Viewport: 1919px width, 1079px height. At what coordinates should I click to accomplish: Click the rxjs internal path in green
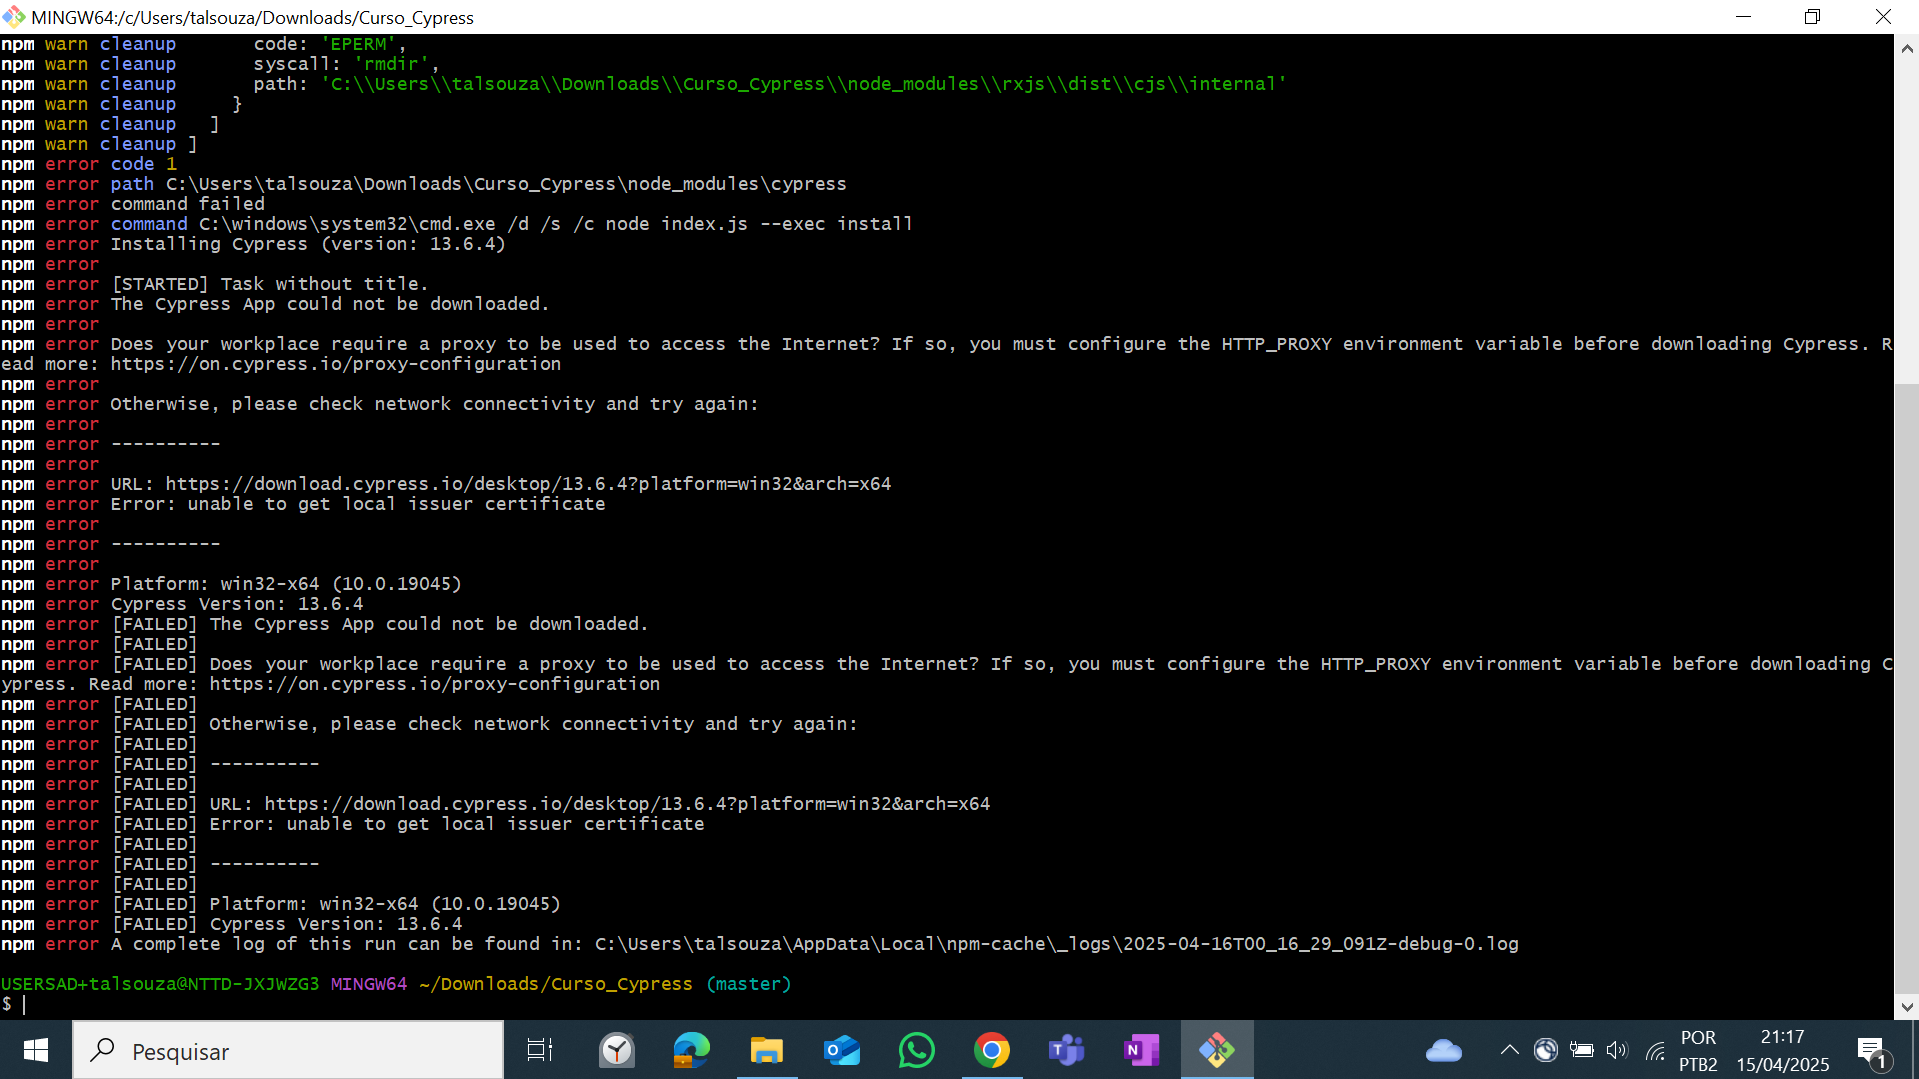click(x=803, y=84)
